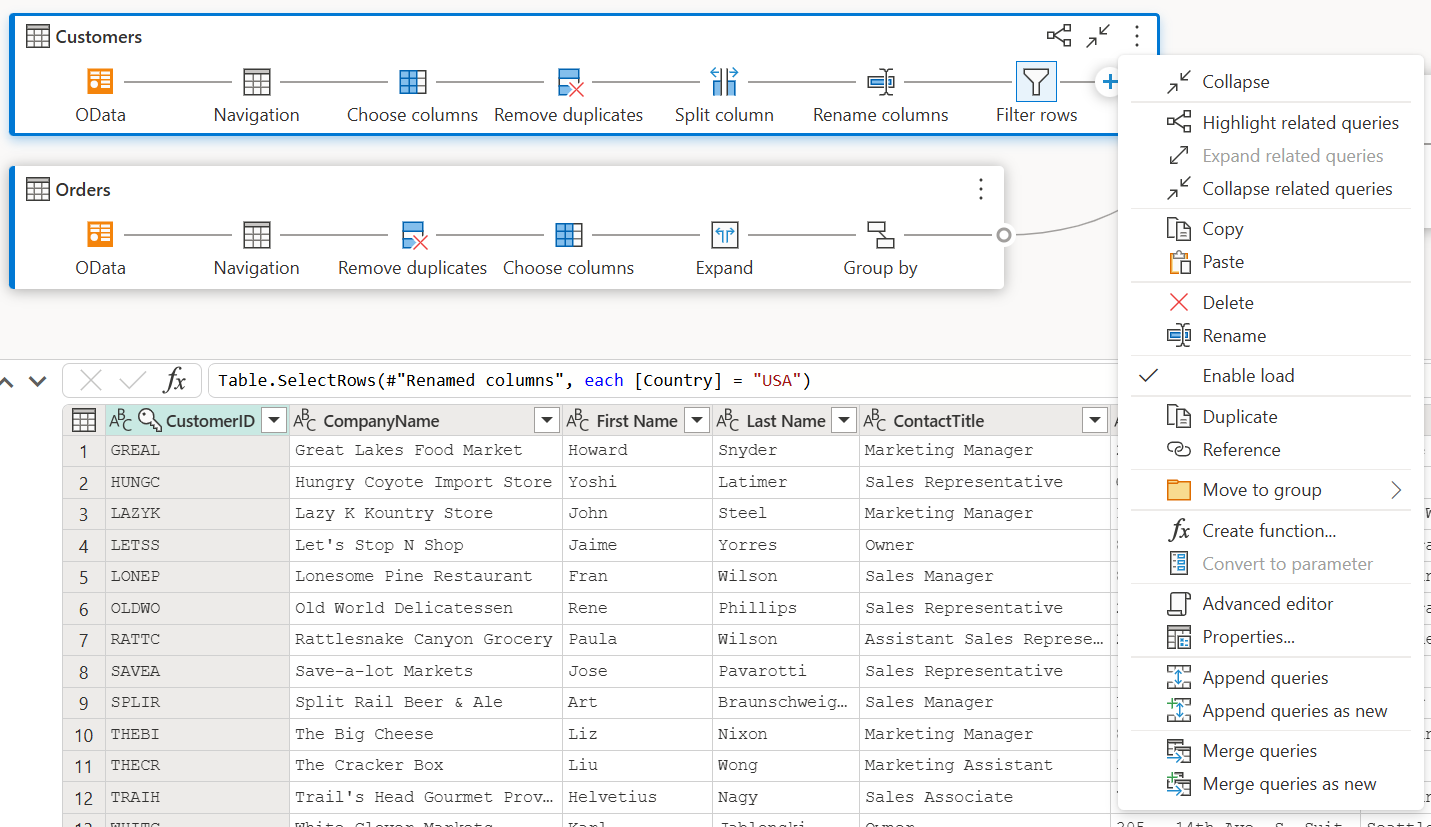
Task: Open the CustomerID column filter dropdown
Action: click(x=274, y=421)
